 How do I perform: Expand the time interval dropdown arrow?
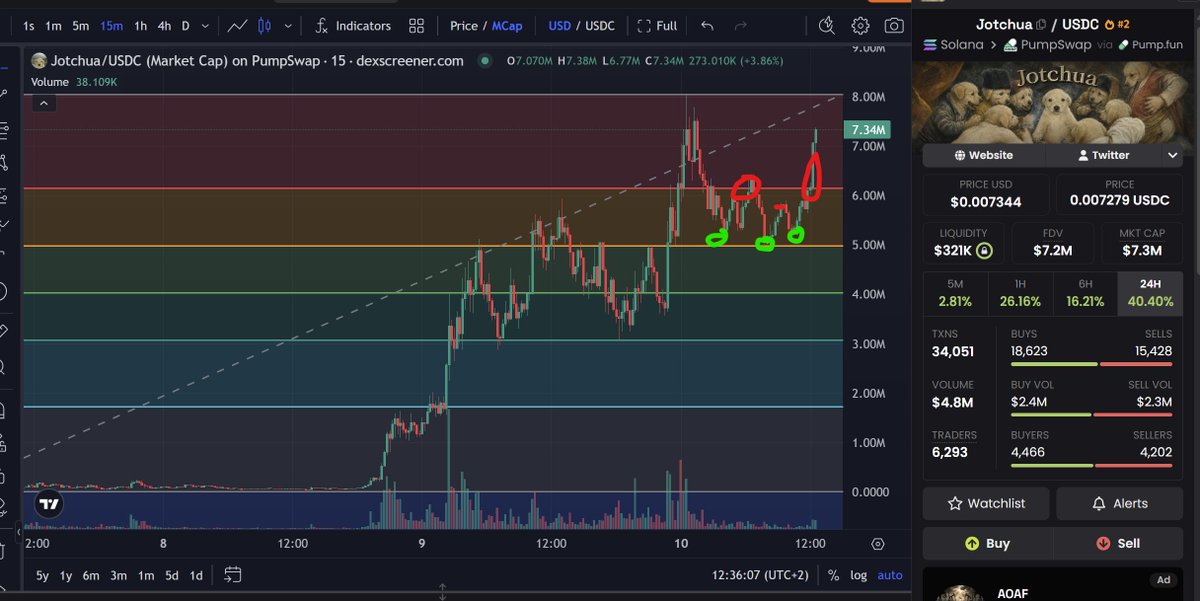(205, 26)
